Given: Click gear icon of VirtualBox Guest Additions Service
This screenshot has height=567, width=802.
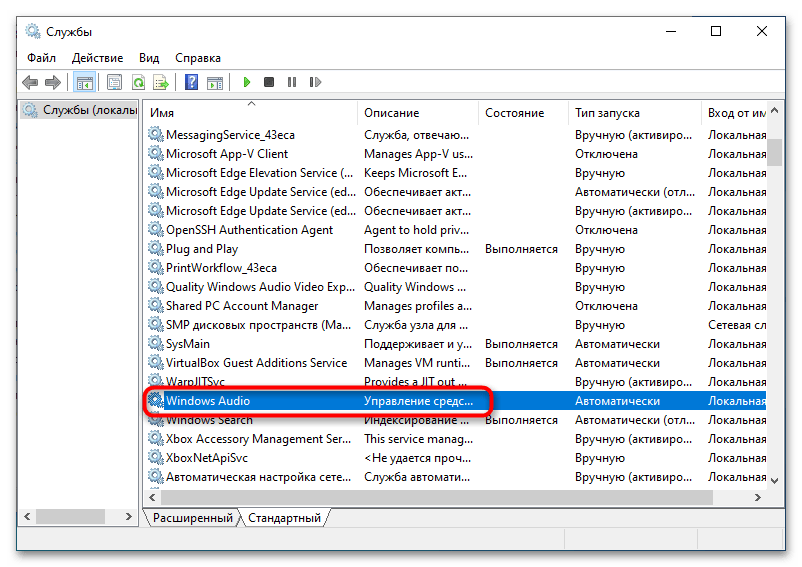Looking at the screenshot, I should point(155,362).
